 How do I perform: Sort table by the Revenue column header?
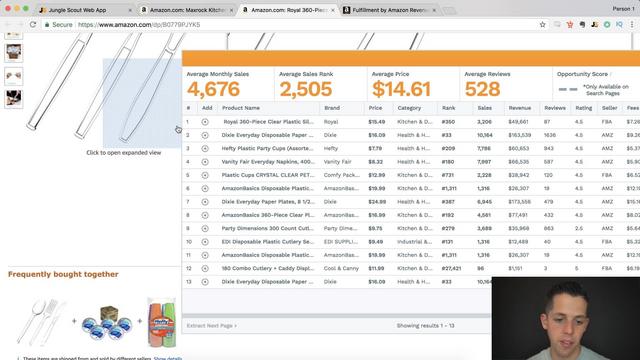point(520,108)
